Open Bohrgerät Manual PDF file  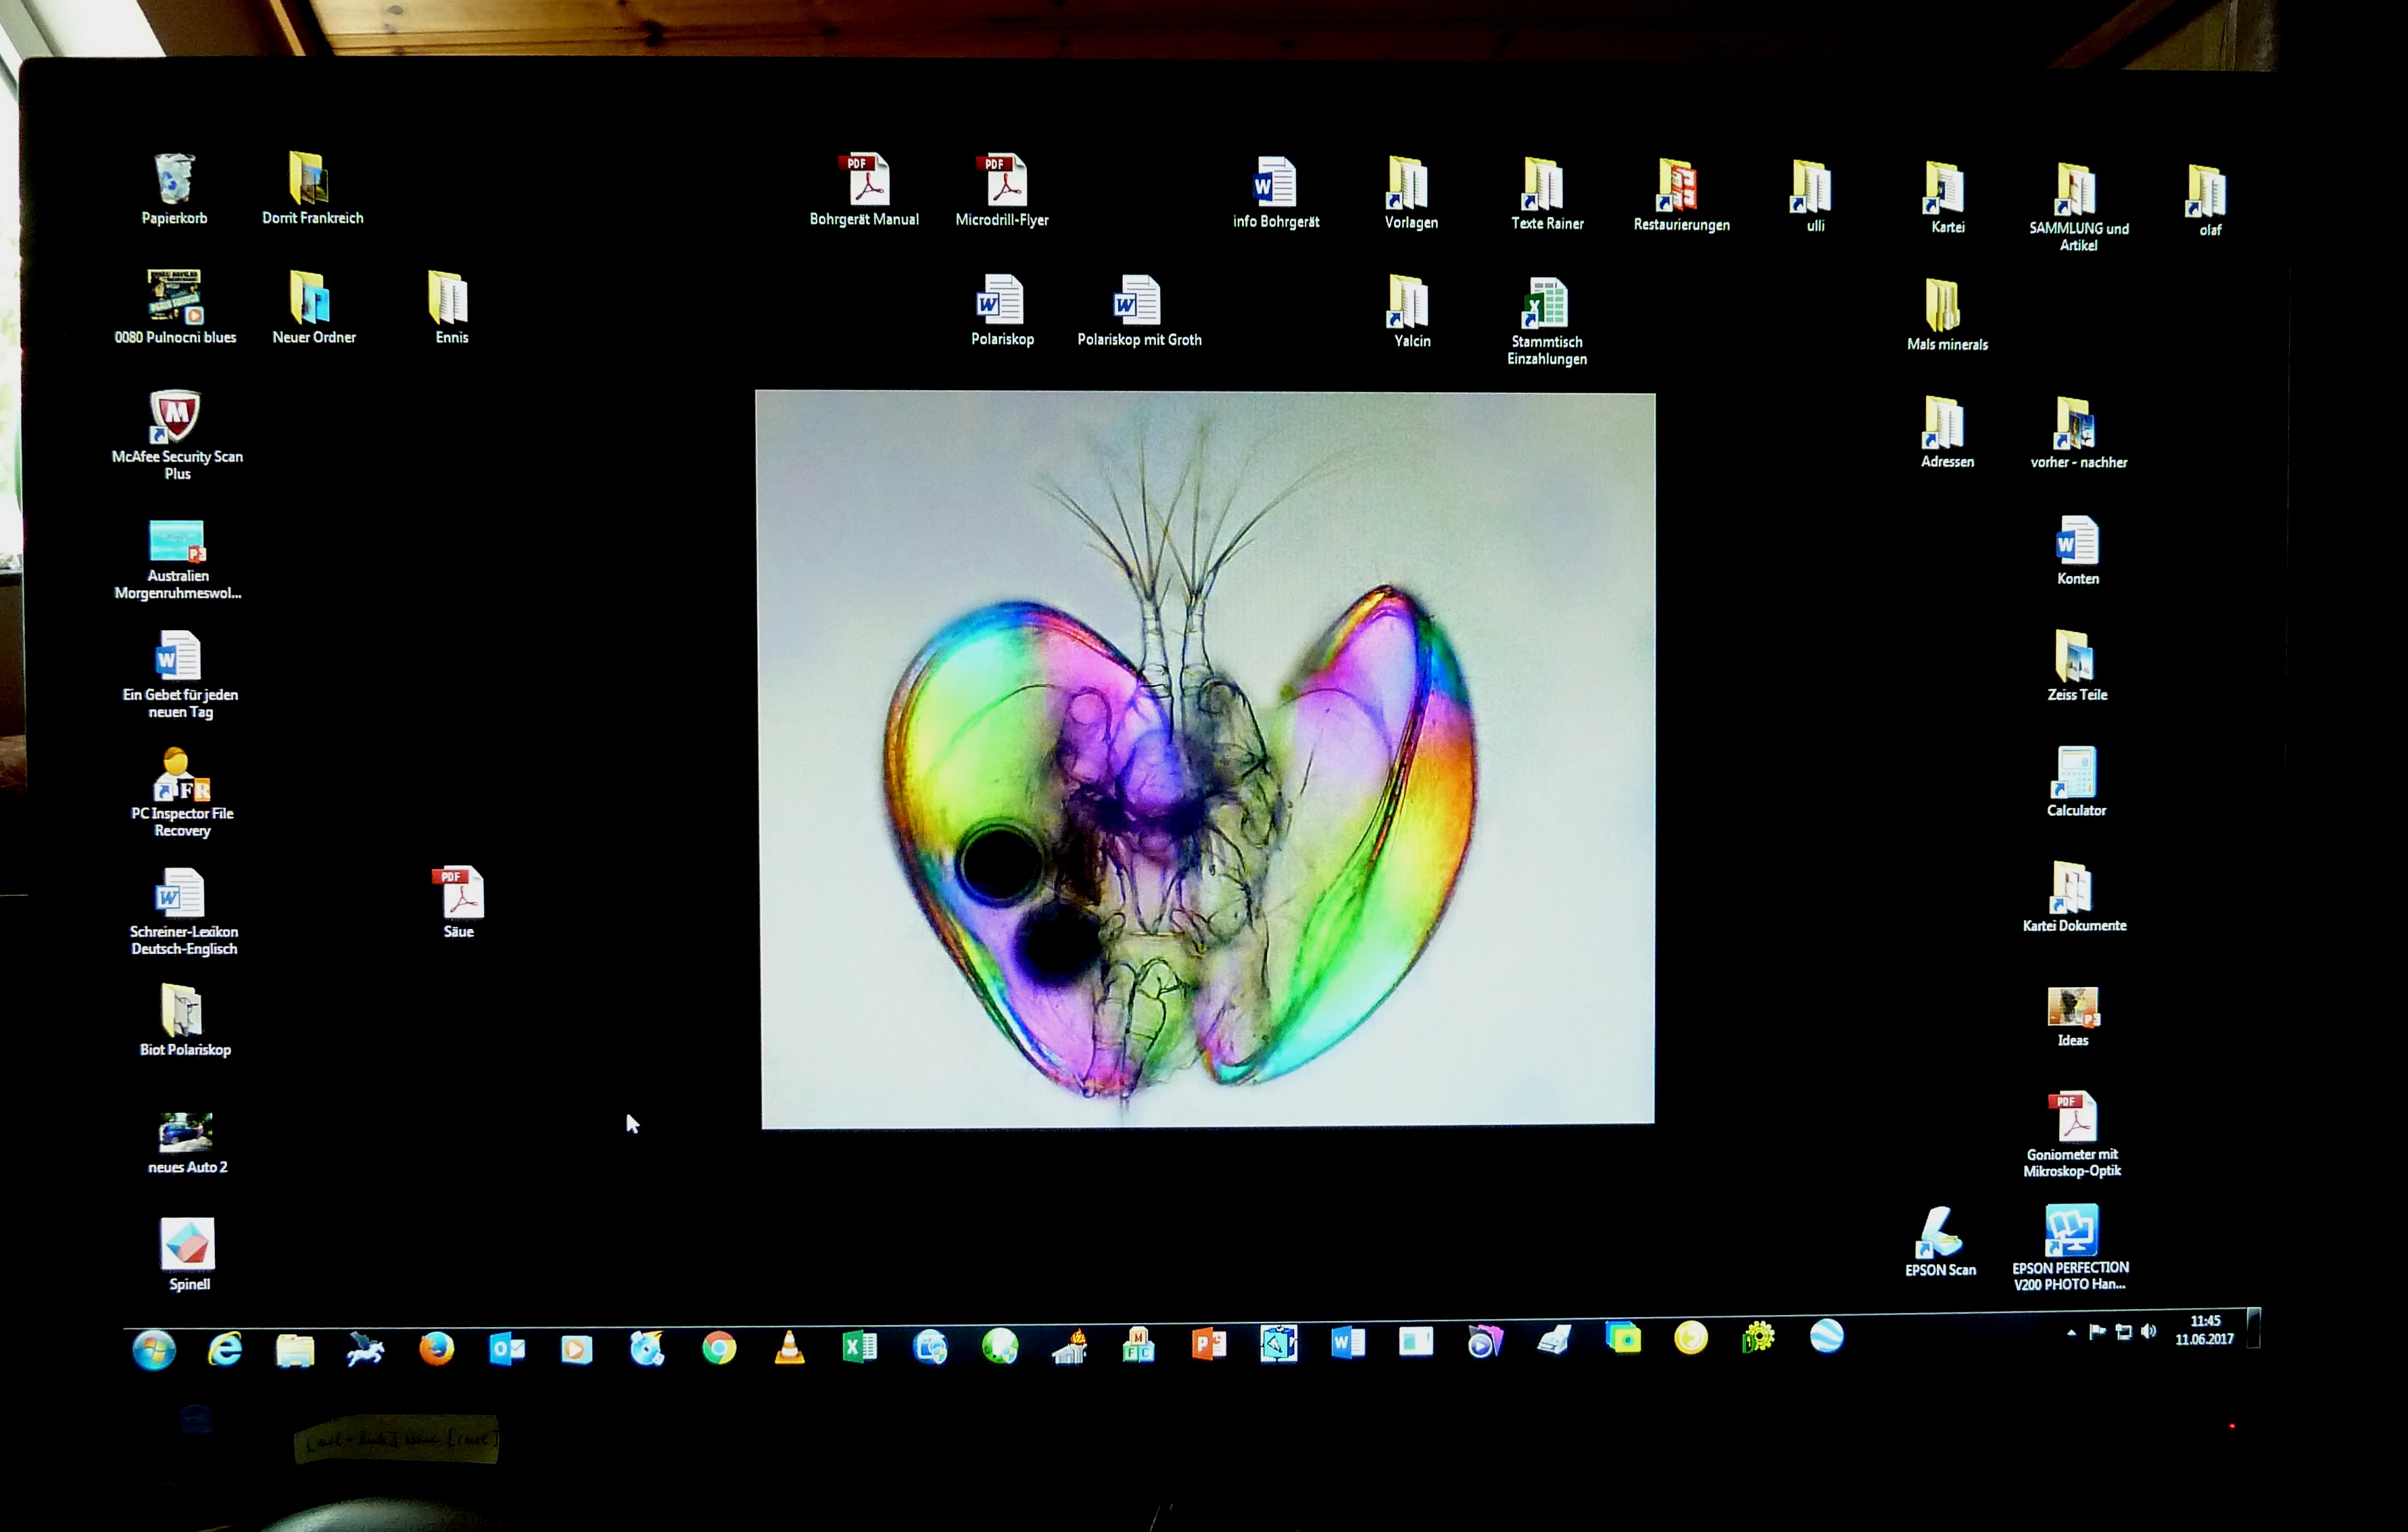865,181
